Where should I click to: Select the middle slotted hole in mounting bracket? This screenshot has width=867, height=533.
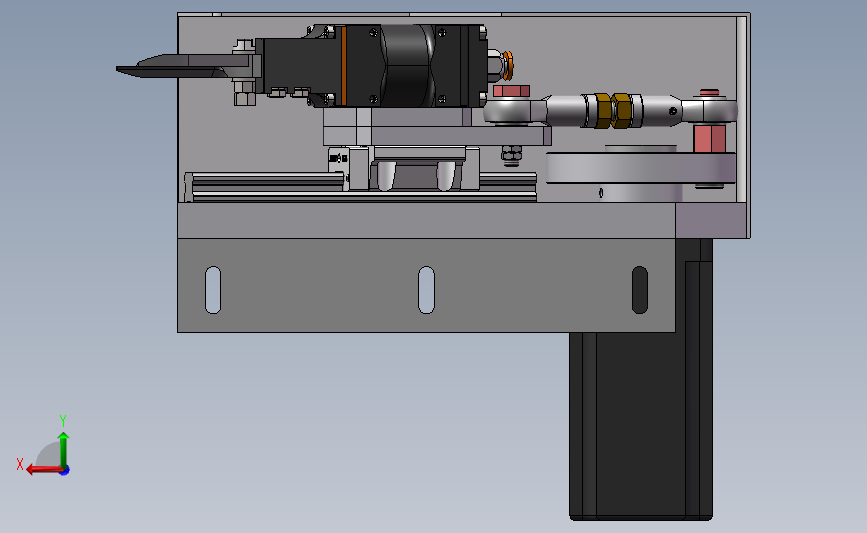(x=426, y=290)
